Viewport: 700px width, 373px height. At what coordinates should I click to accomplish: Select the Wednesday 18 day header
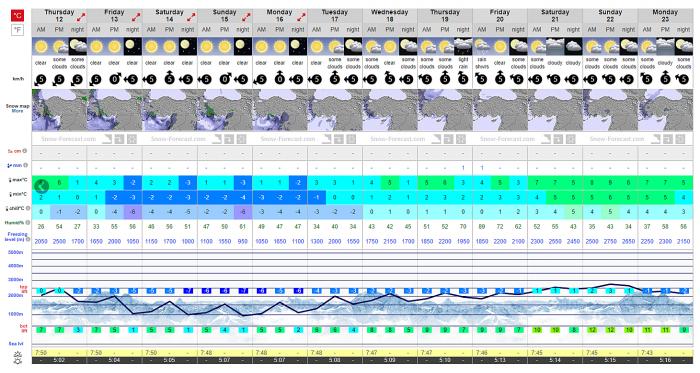[x=390, y=16]
